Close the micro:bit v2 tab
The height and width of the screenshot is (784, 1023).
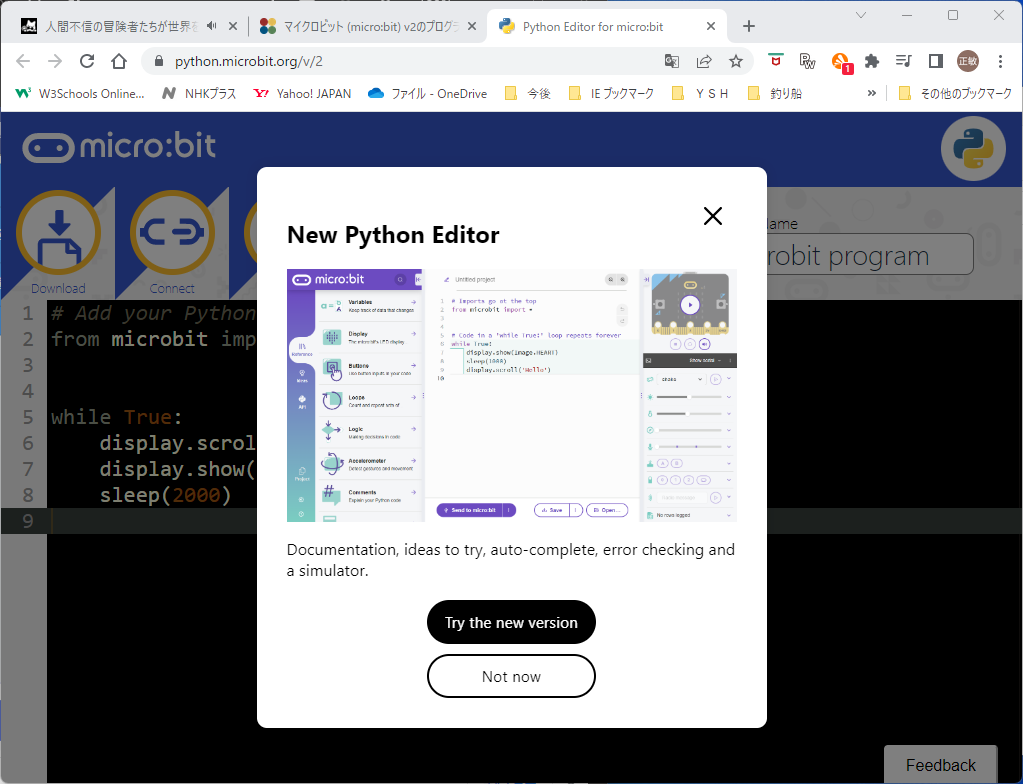pyautogui.click(x=472, y=26)
